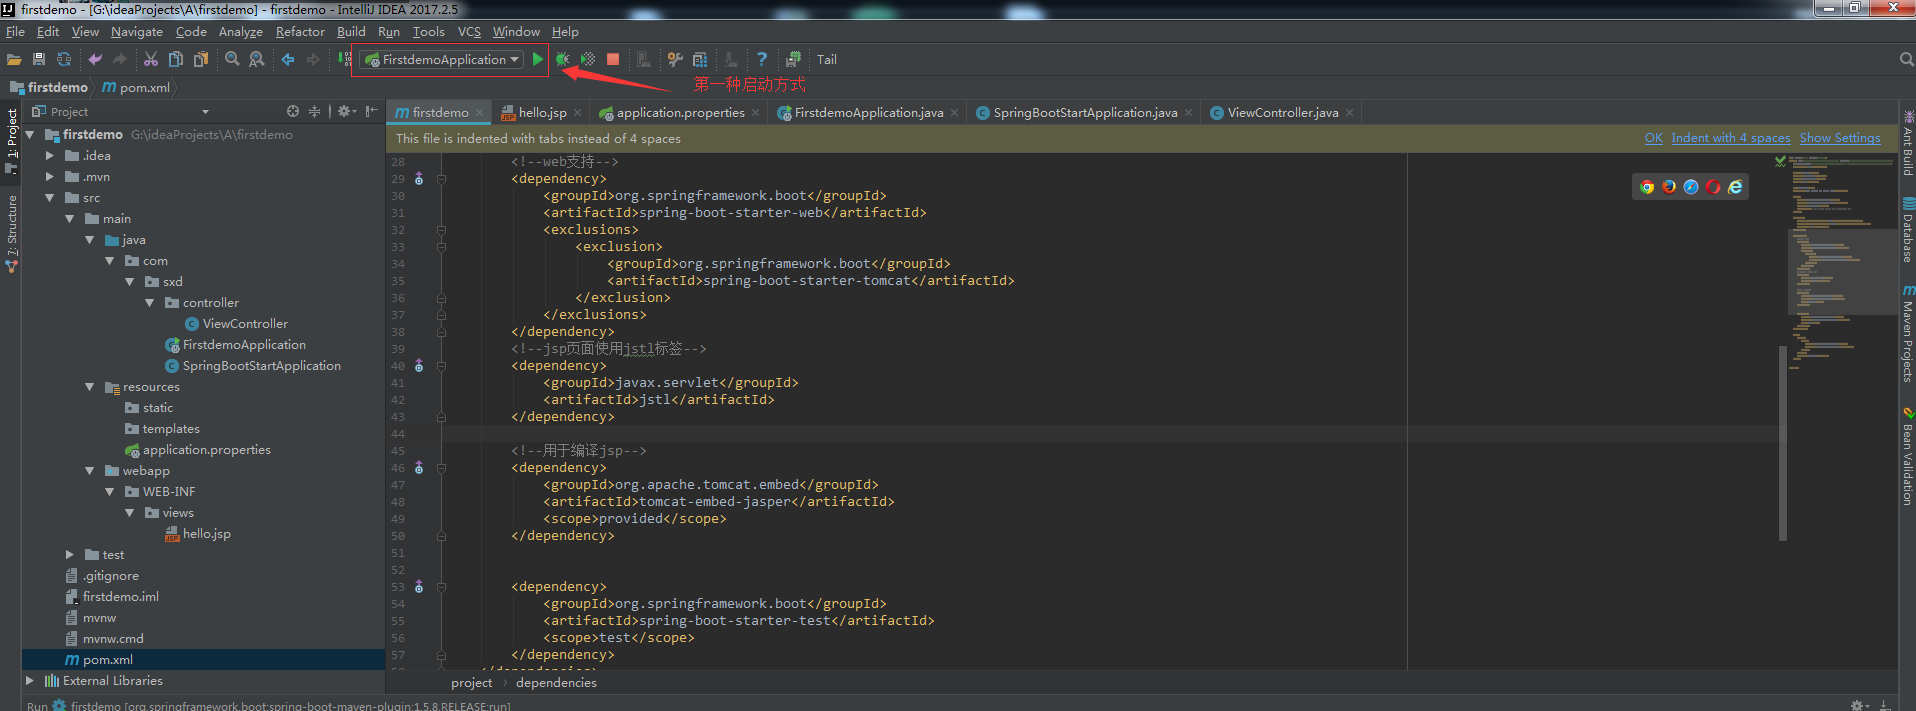The width and height of the screenshot is (1916, 711).
Task: Switch to the SpringBootStartApplication.java tab
Action: click(1085, 113)
